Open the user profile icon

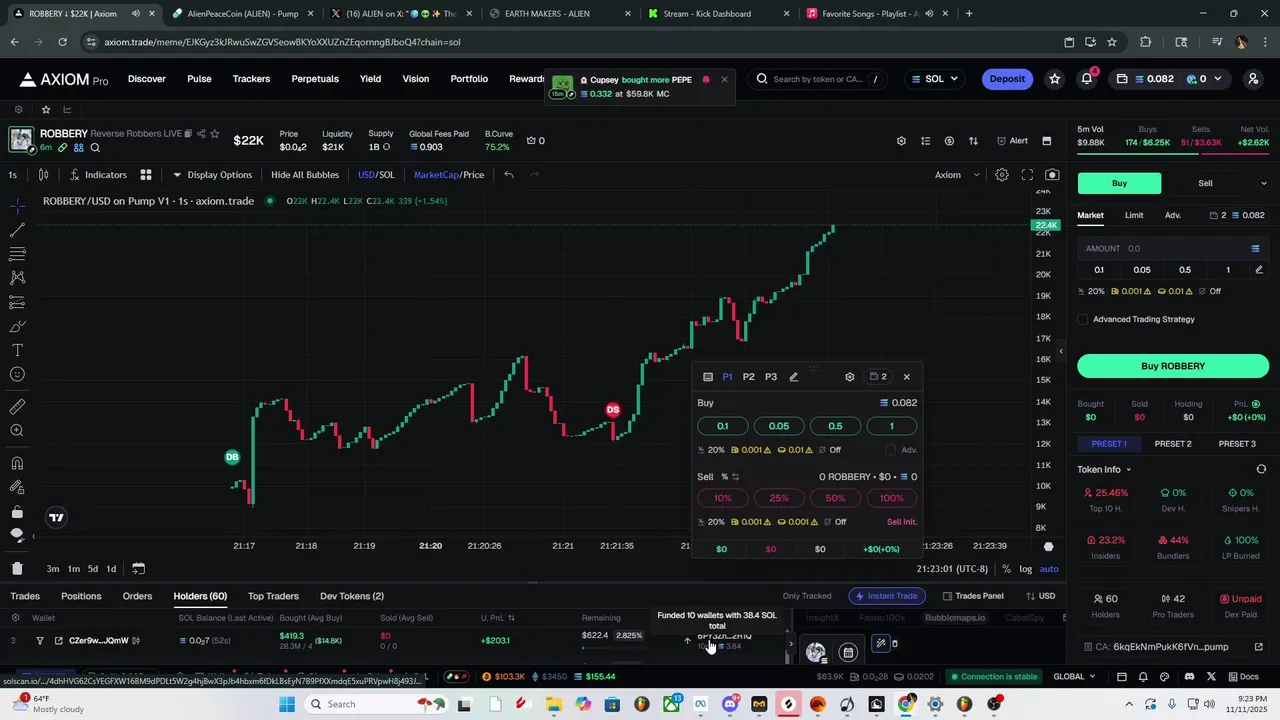(1253, 79)
